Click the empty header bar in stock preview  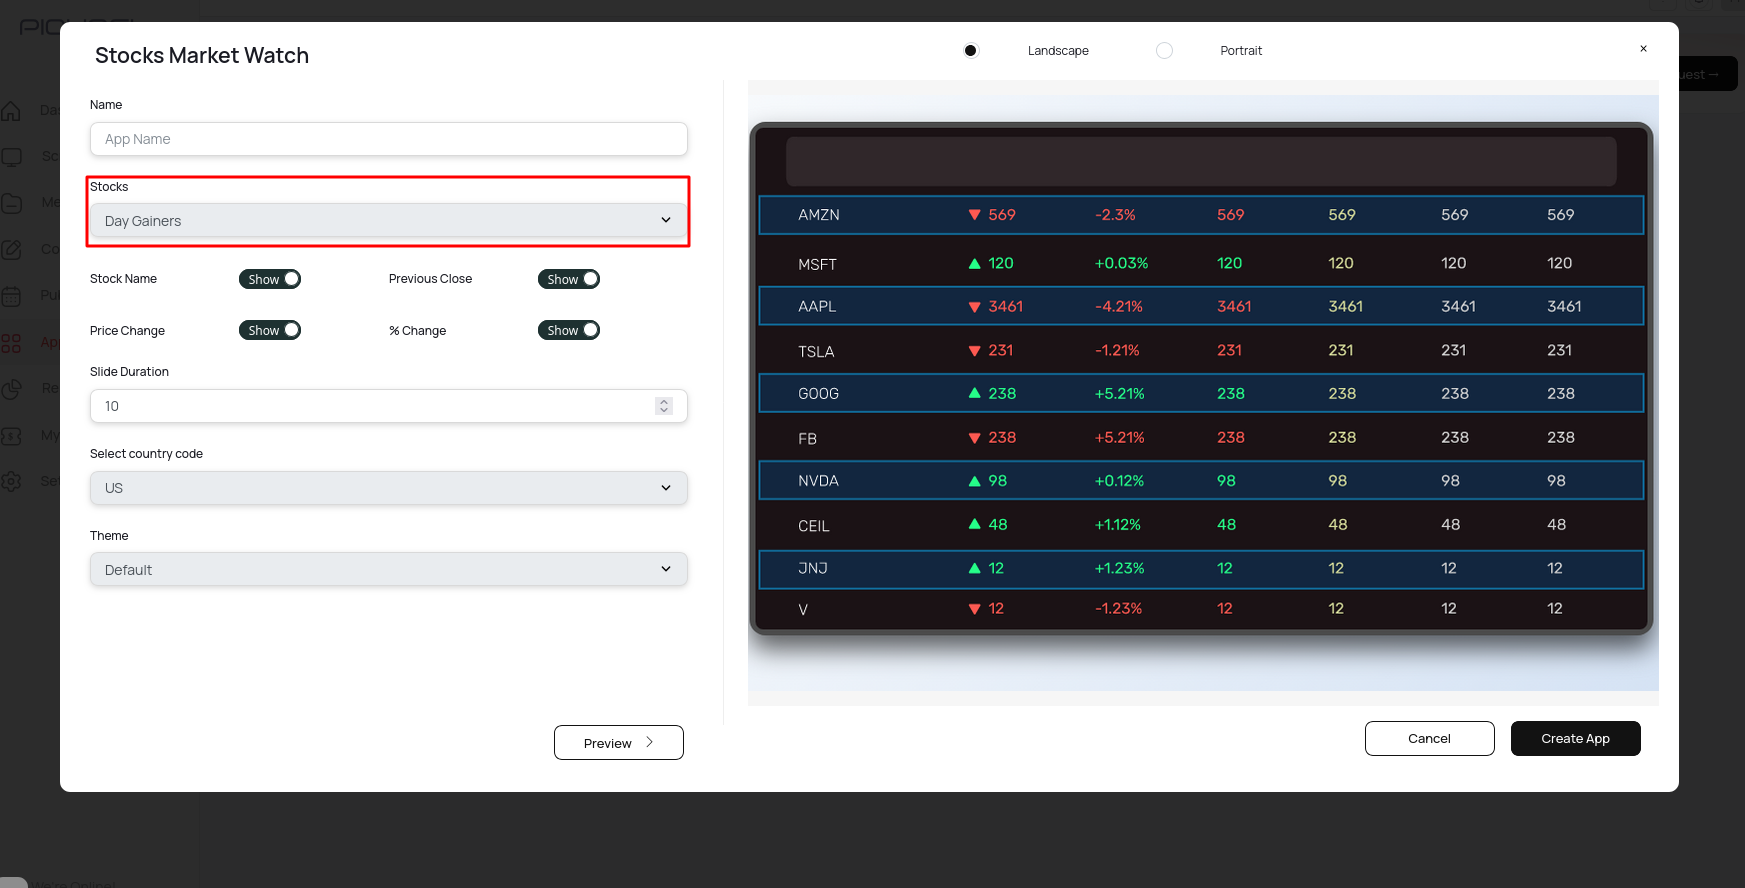[1201, 161]
